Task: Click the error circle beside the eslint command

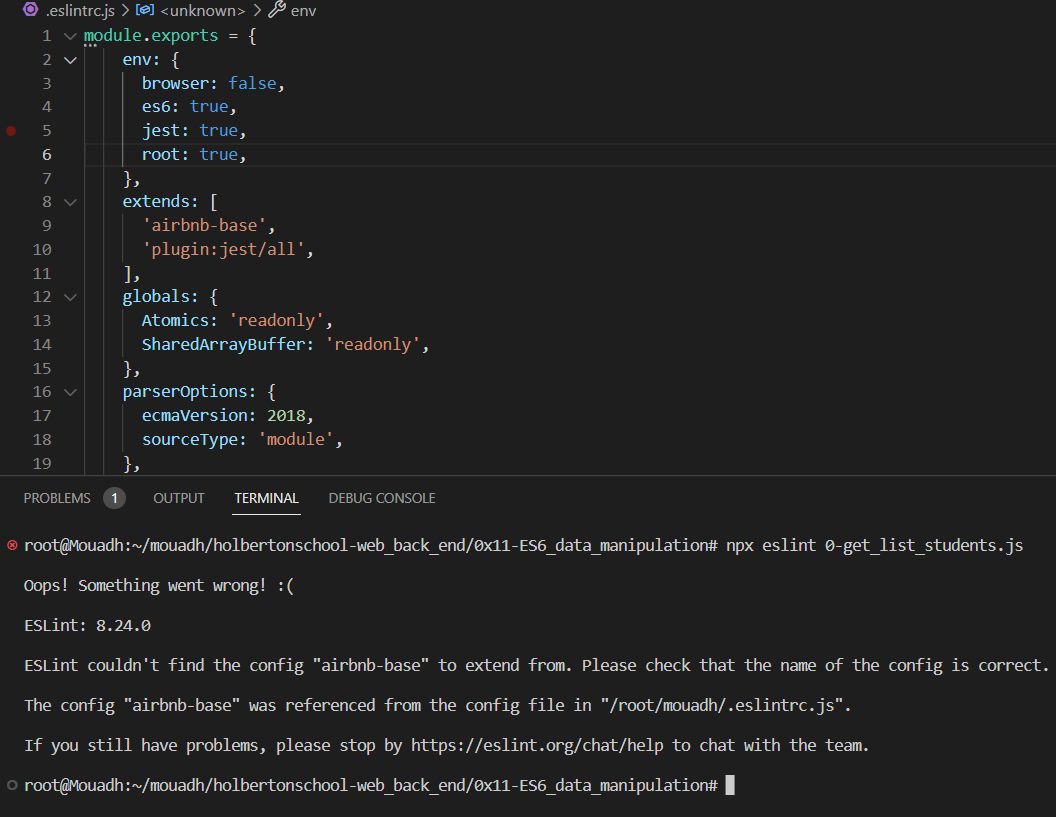Action: pyautogui.click(x=10, y=546)
